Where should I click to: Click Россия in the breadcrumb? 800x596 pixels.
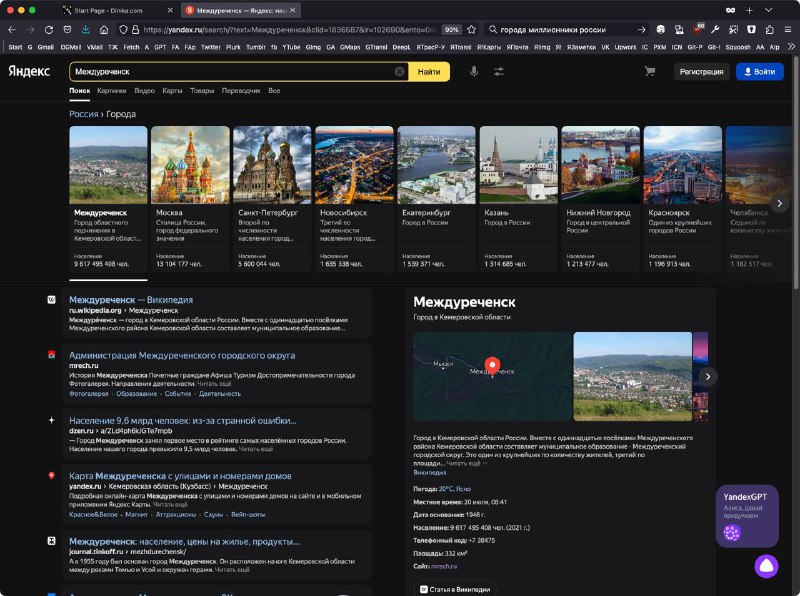(x=84, y=114)
